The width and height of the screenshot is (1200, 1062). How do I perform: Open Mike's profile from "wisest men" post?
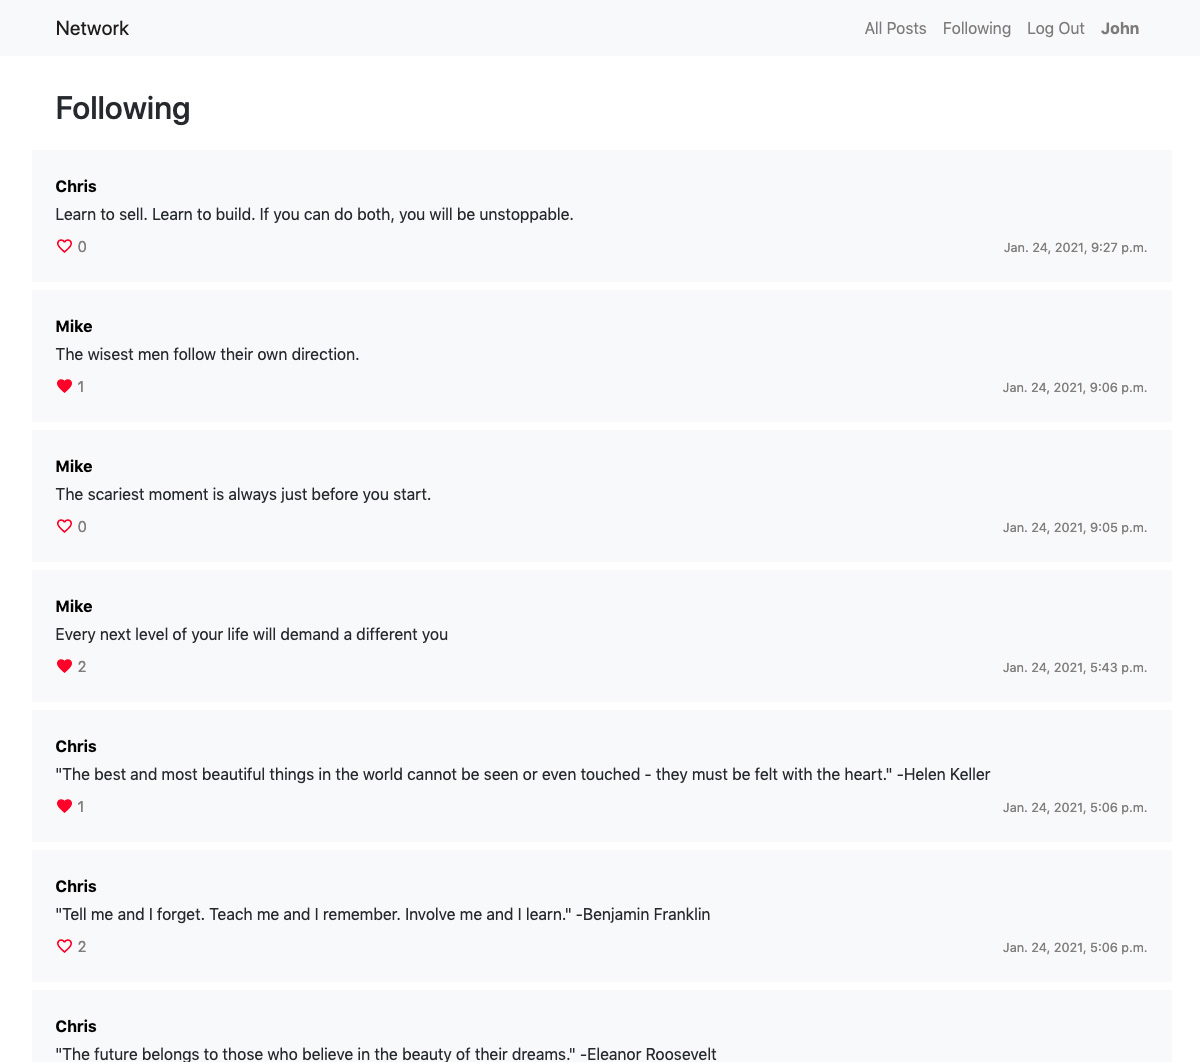pos(74,326)
